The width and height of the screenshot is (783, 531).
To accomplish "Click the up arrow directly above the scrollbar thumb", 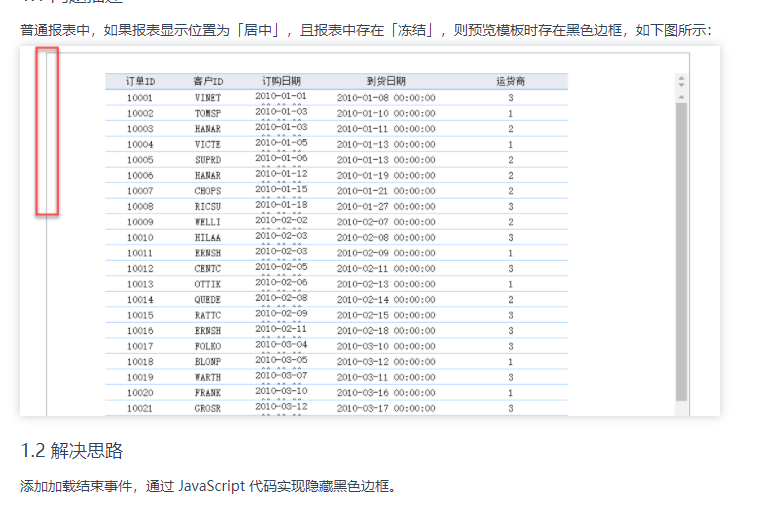I will [x=681, y=97].
